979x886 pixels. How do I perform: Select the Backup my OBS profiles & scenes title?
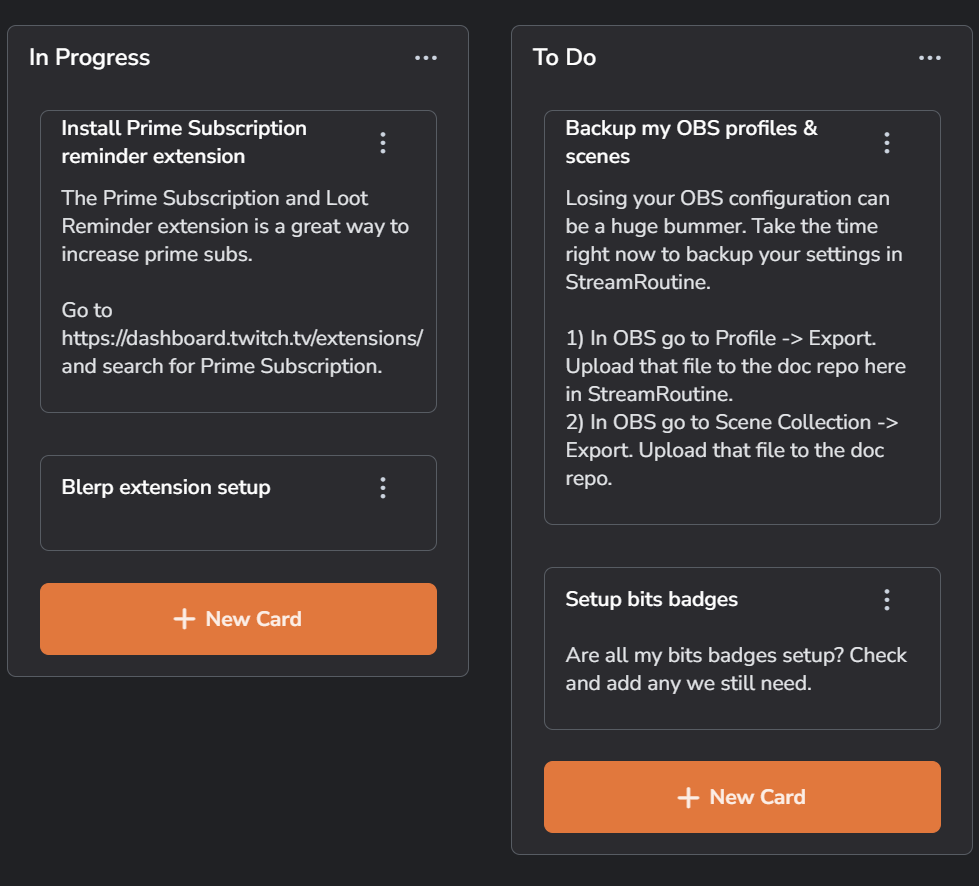click(x=692, y=142)
